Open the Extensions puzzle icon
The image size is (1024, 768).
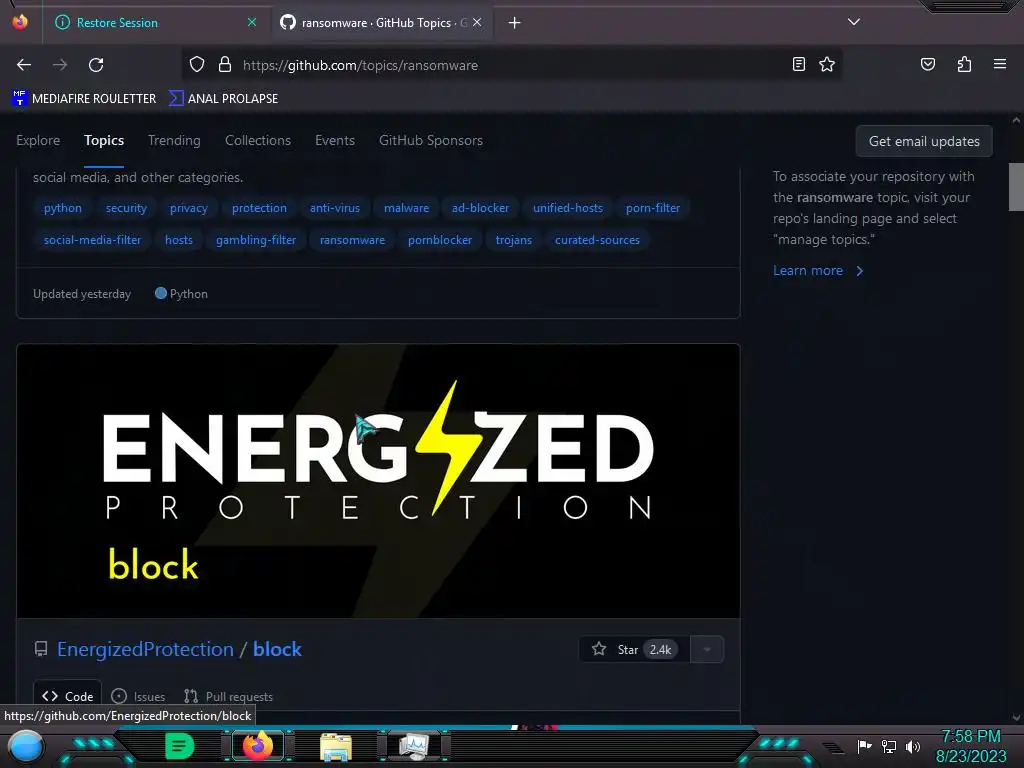pos(964,64)
